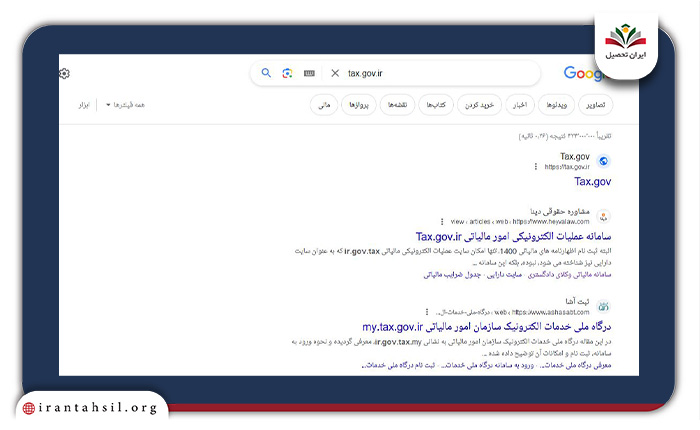Open سامانه مالیاتی وکلای دادگستری sitelink
The width and height of the screenshot is (700, 430).
click(569, 275)
